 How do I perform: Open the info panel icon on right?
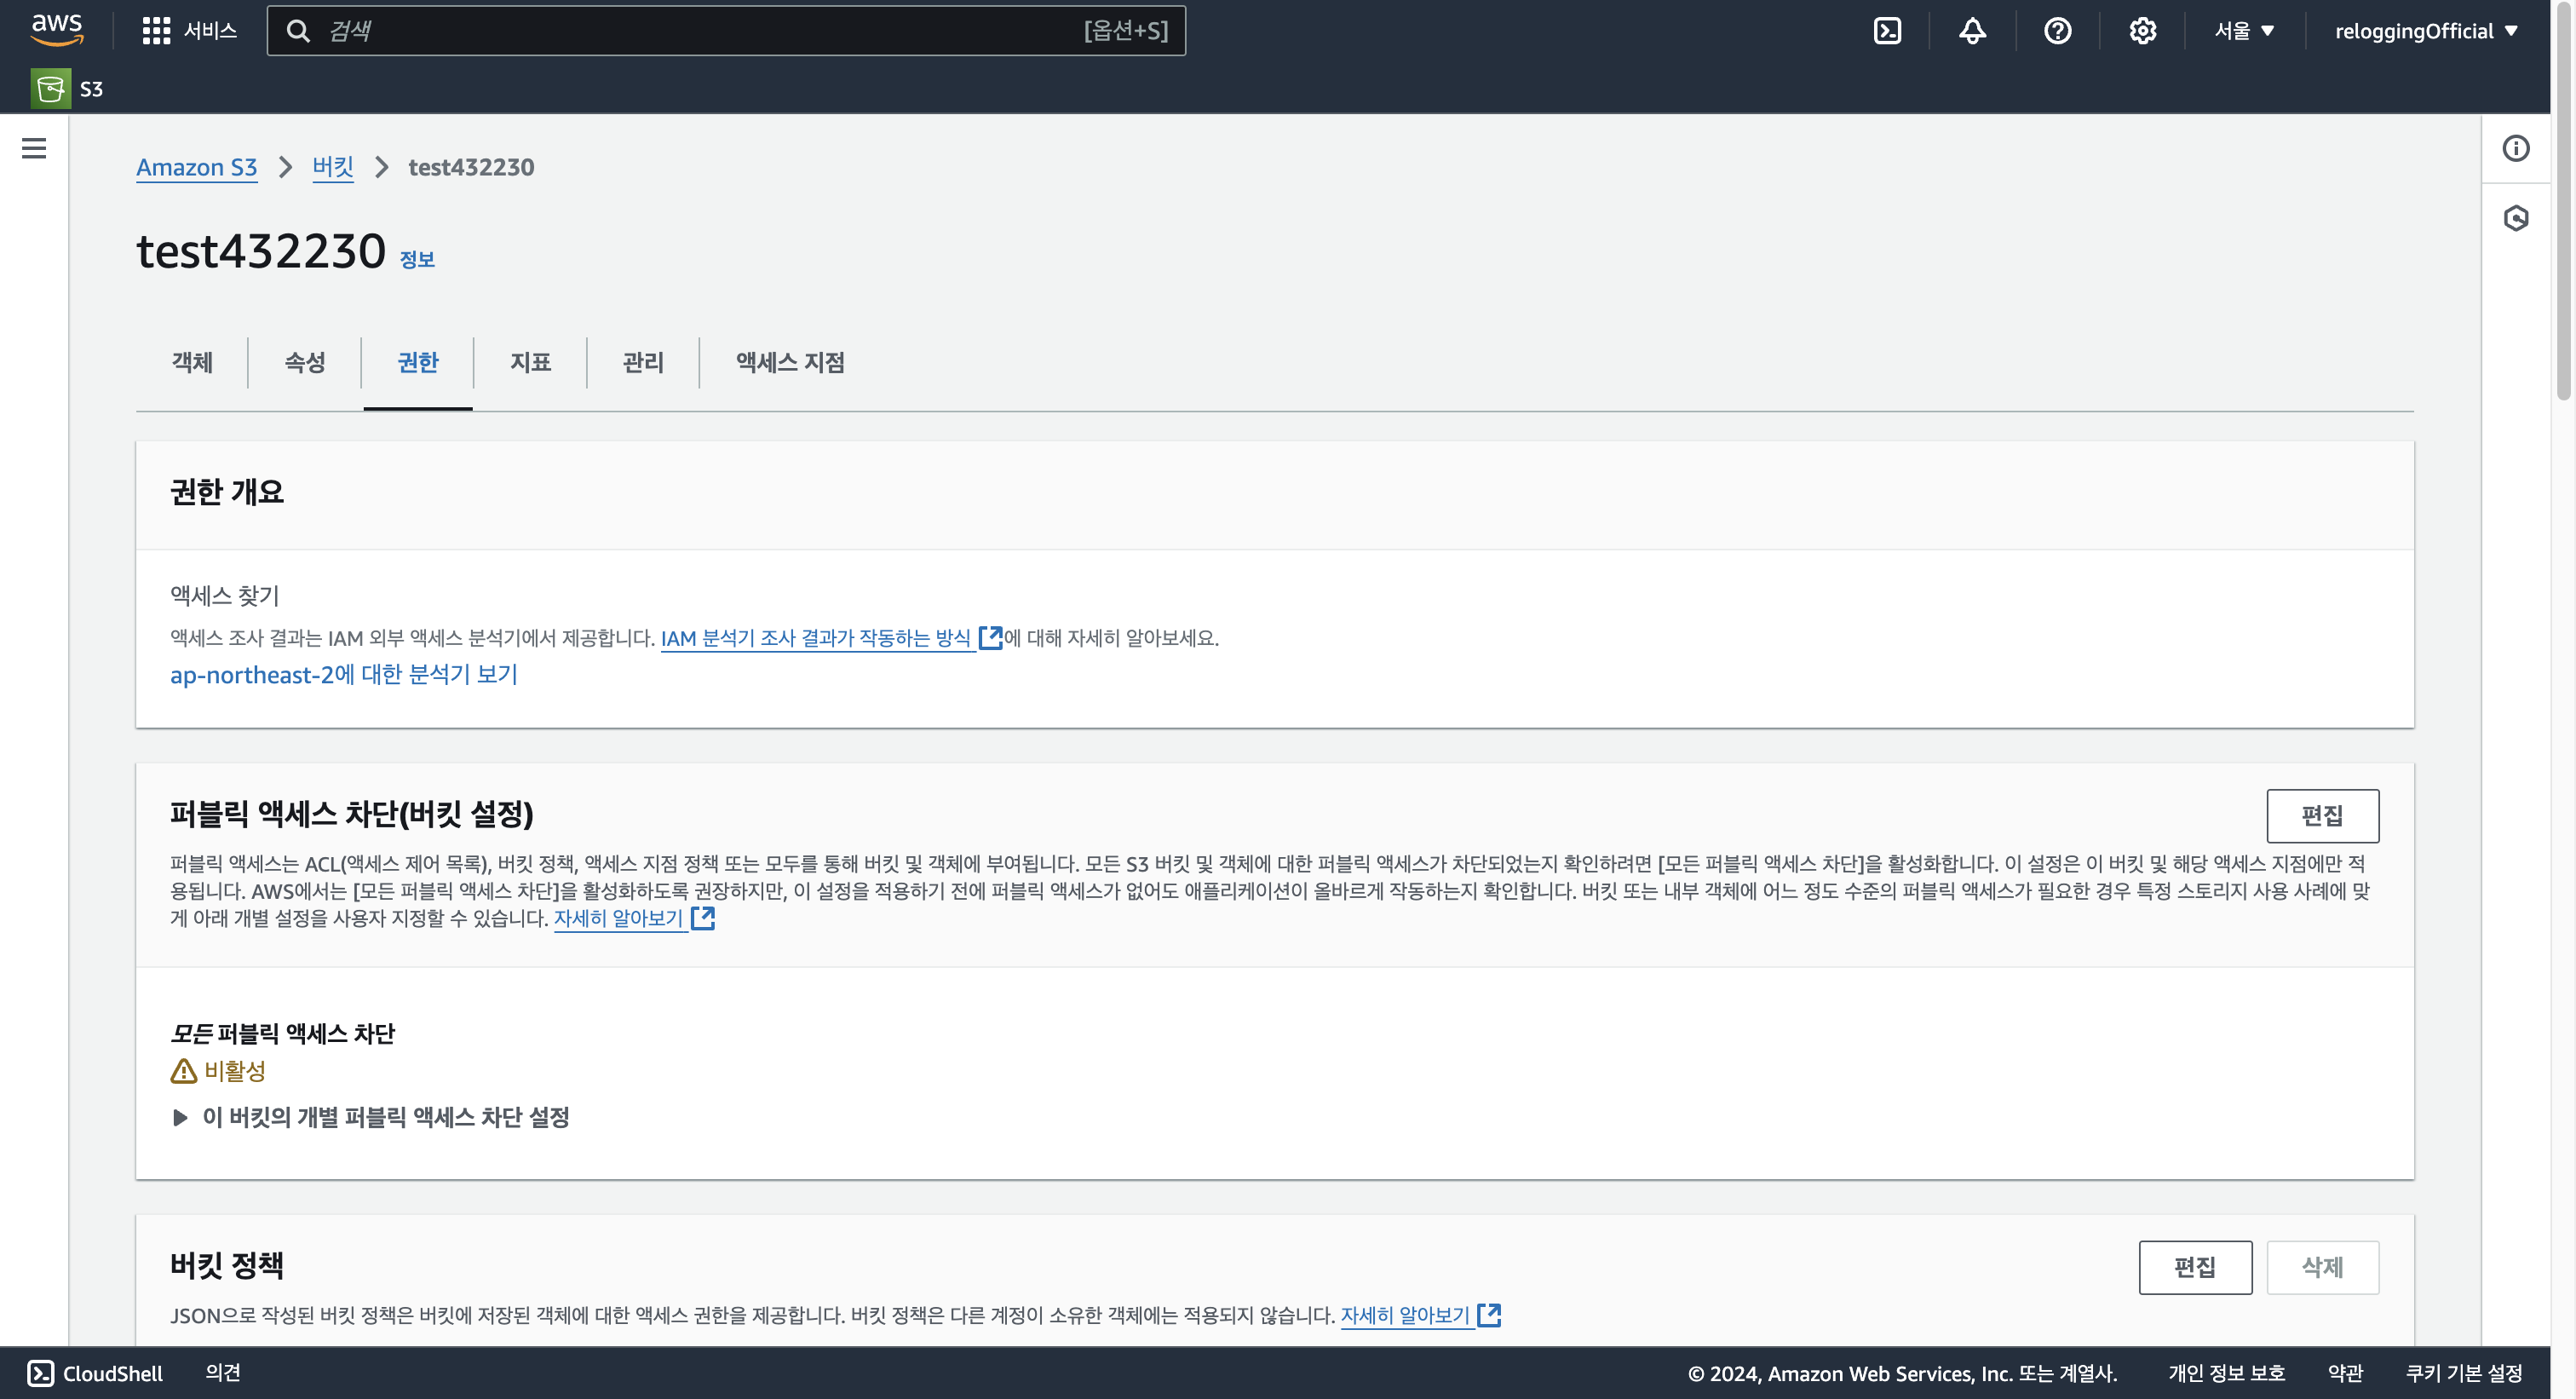tap(2516, 148)
